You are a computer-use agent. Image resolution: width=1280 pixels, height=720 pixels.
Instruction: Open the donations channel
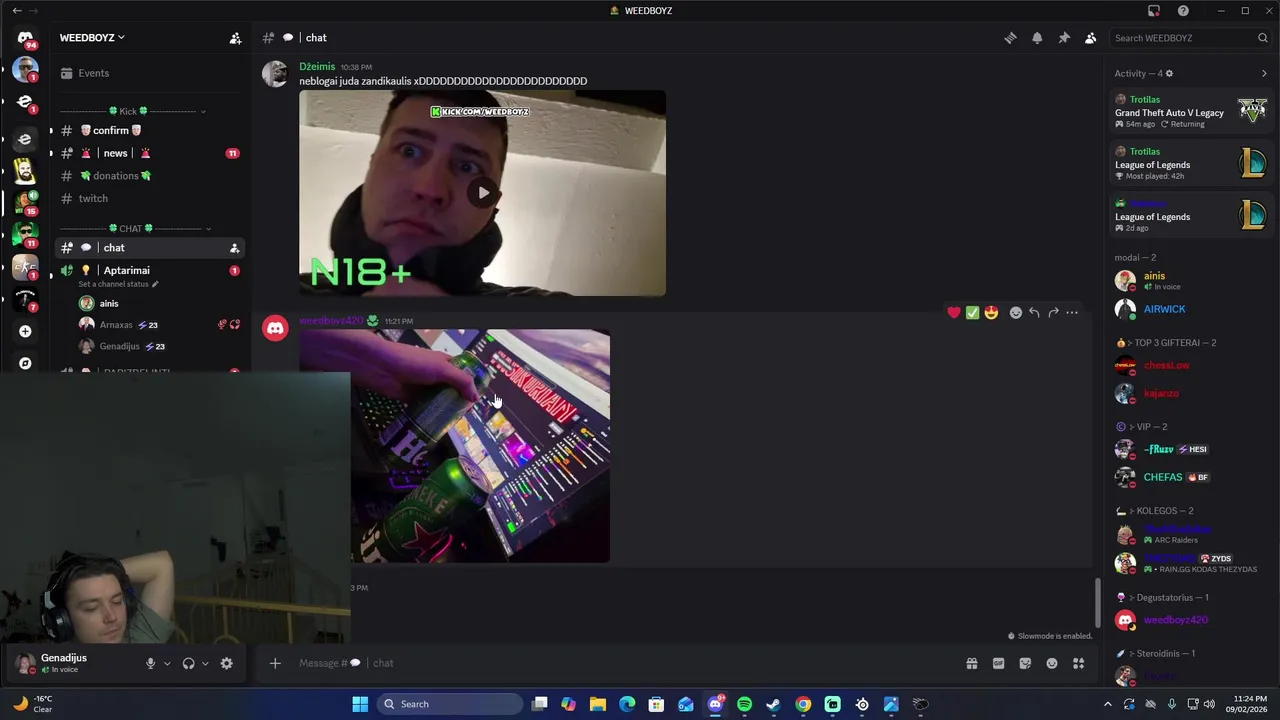coord(116,176)
